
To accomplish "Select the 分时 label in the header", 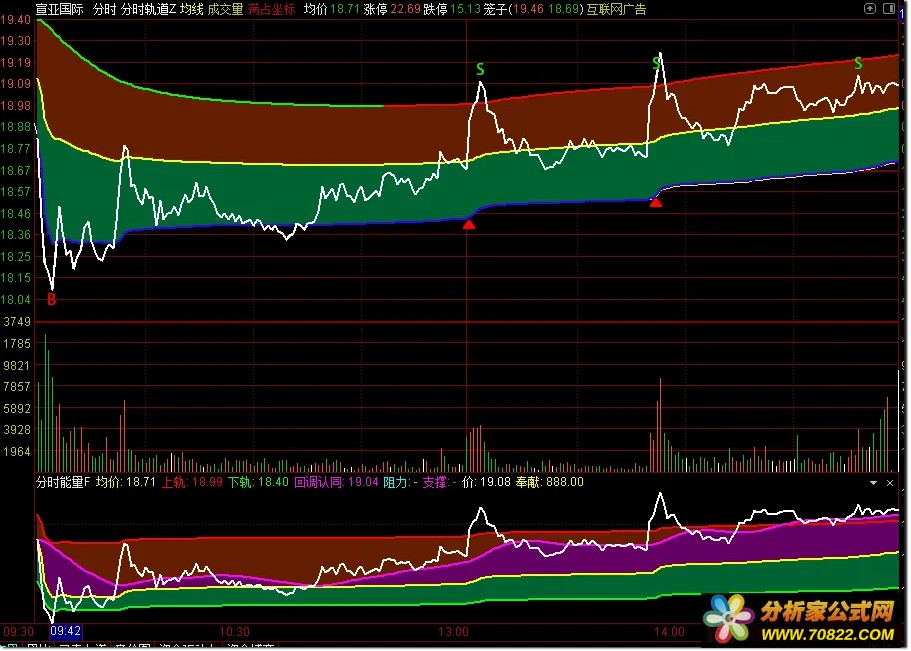I will click(105, 9).
